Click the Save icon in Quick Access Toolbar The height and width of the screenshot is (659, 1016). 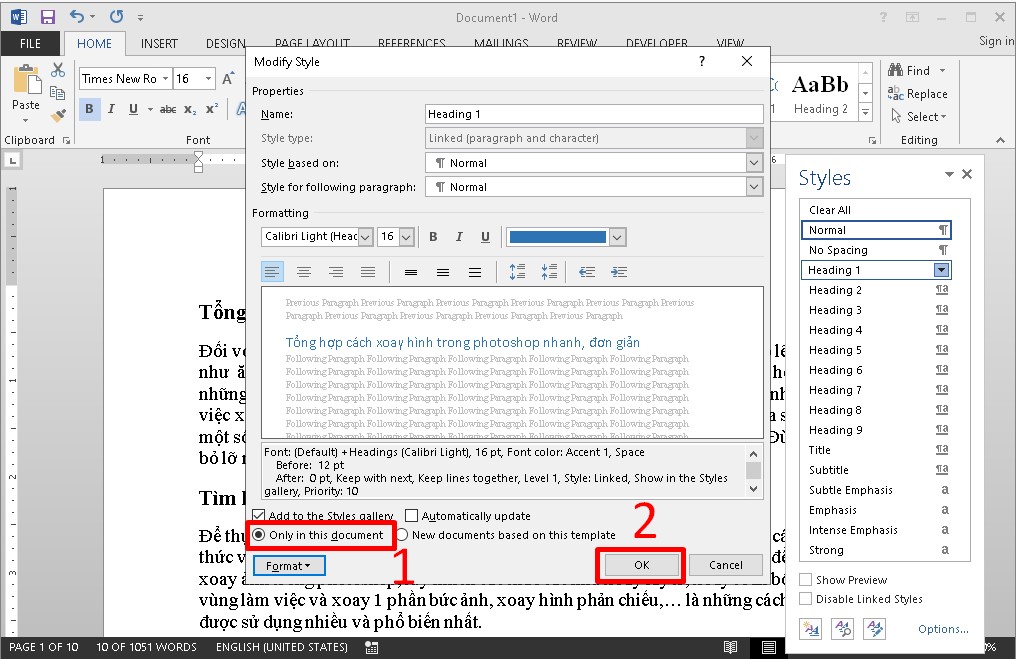pyautogui.click(x=47, y=17)
